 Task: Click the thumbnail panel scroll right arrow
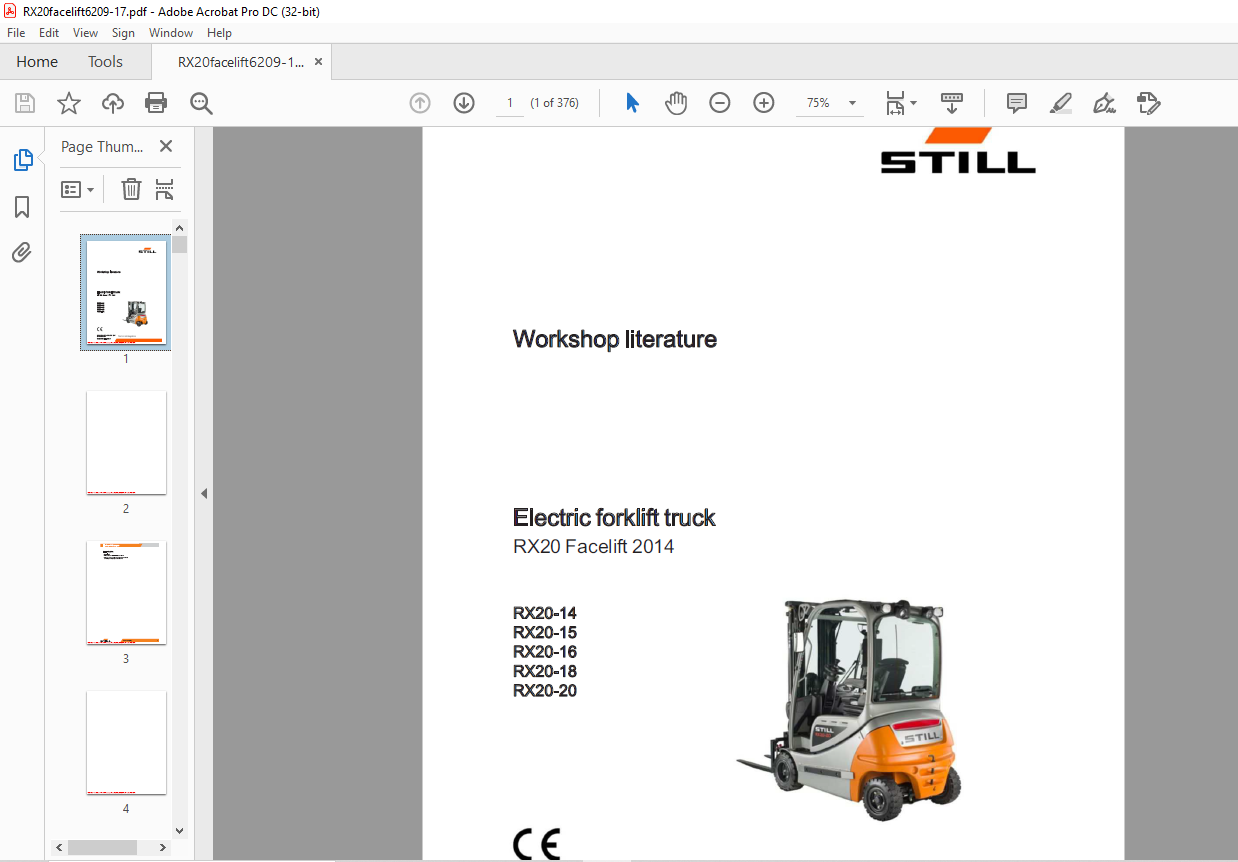[x=164, y=848]
